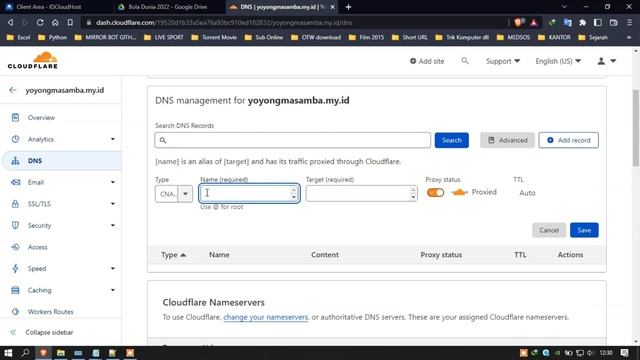
Task: Open File Explorer from the taskbar
Action: 61,353
